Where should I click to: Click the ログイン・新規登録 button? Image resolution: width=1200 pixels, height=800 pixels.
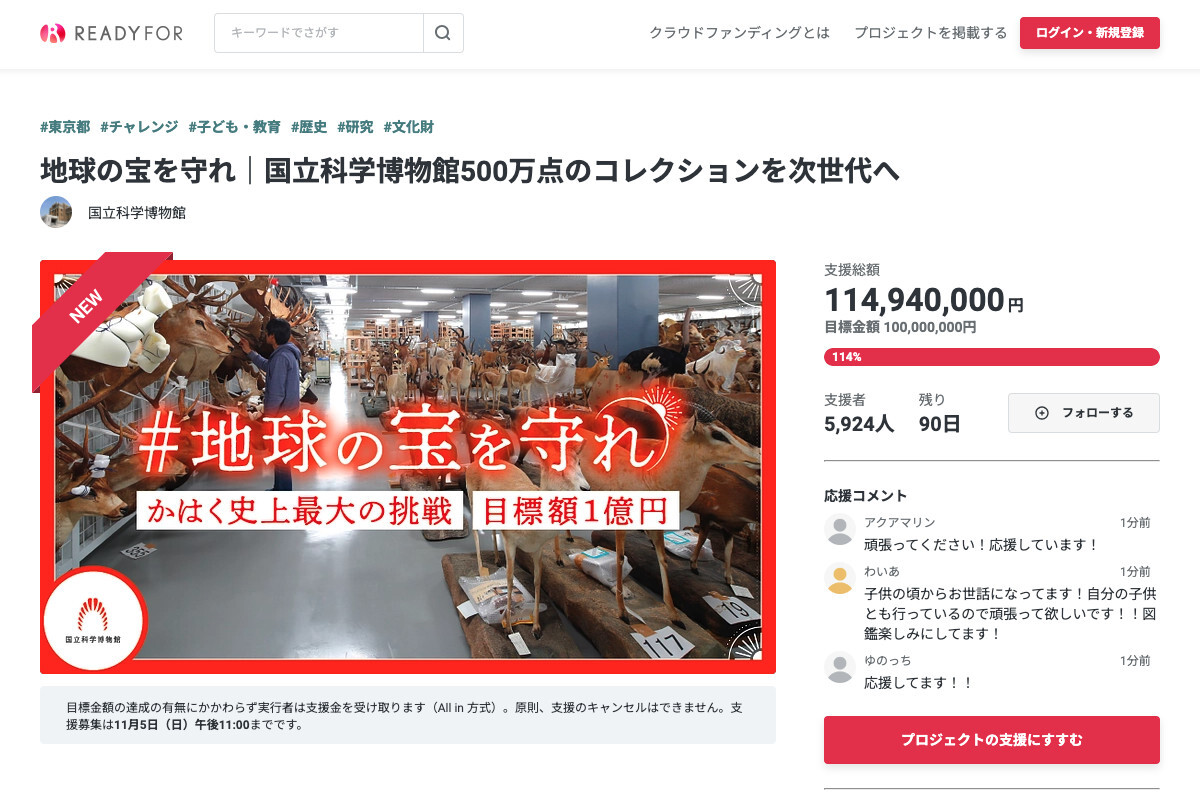(1090, 33)
